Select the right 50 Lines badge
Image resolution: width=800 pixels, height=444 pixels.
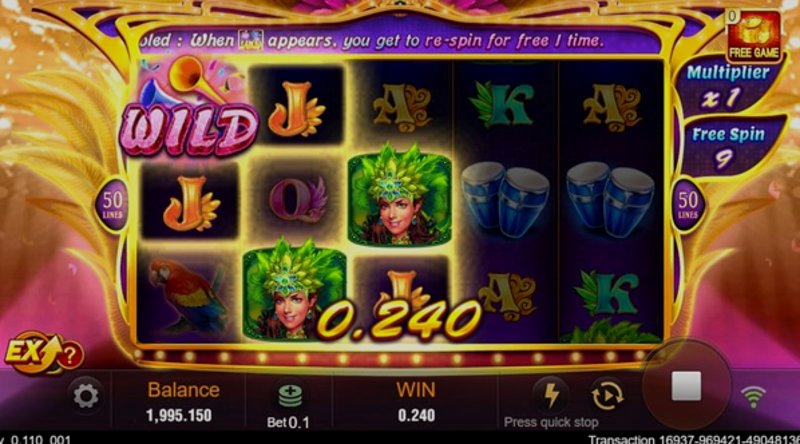tap(688, 205)
